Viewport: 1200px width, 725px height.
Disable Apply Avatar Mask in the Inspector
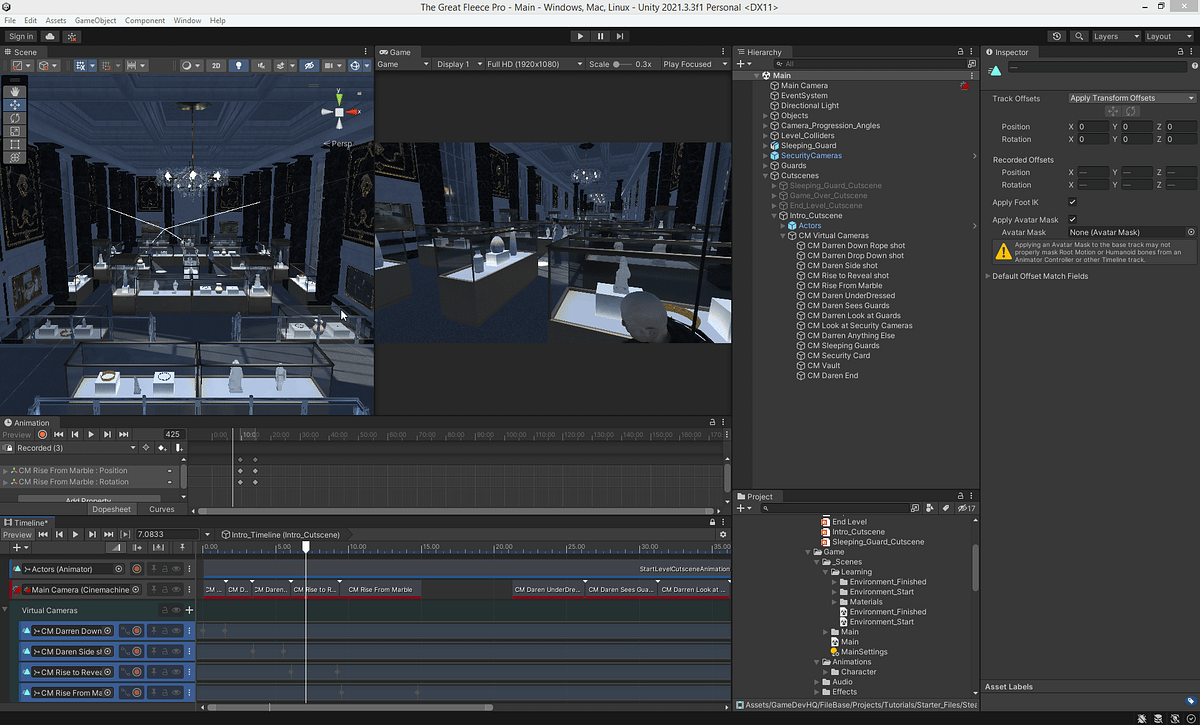[1074, 219]
